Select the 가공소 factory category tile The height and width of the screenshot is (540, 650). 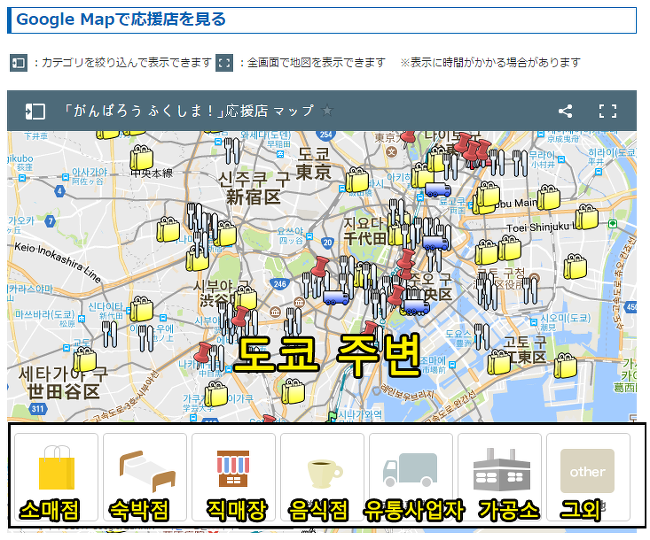click(x=500, y=477)
